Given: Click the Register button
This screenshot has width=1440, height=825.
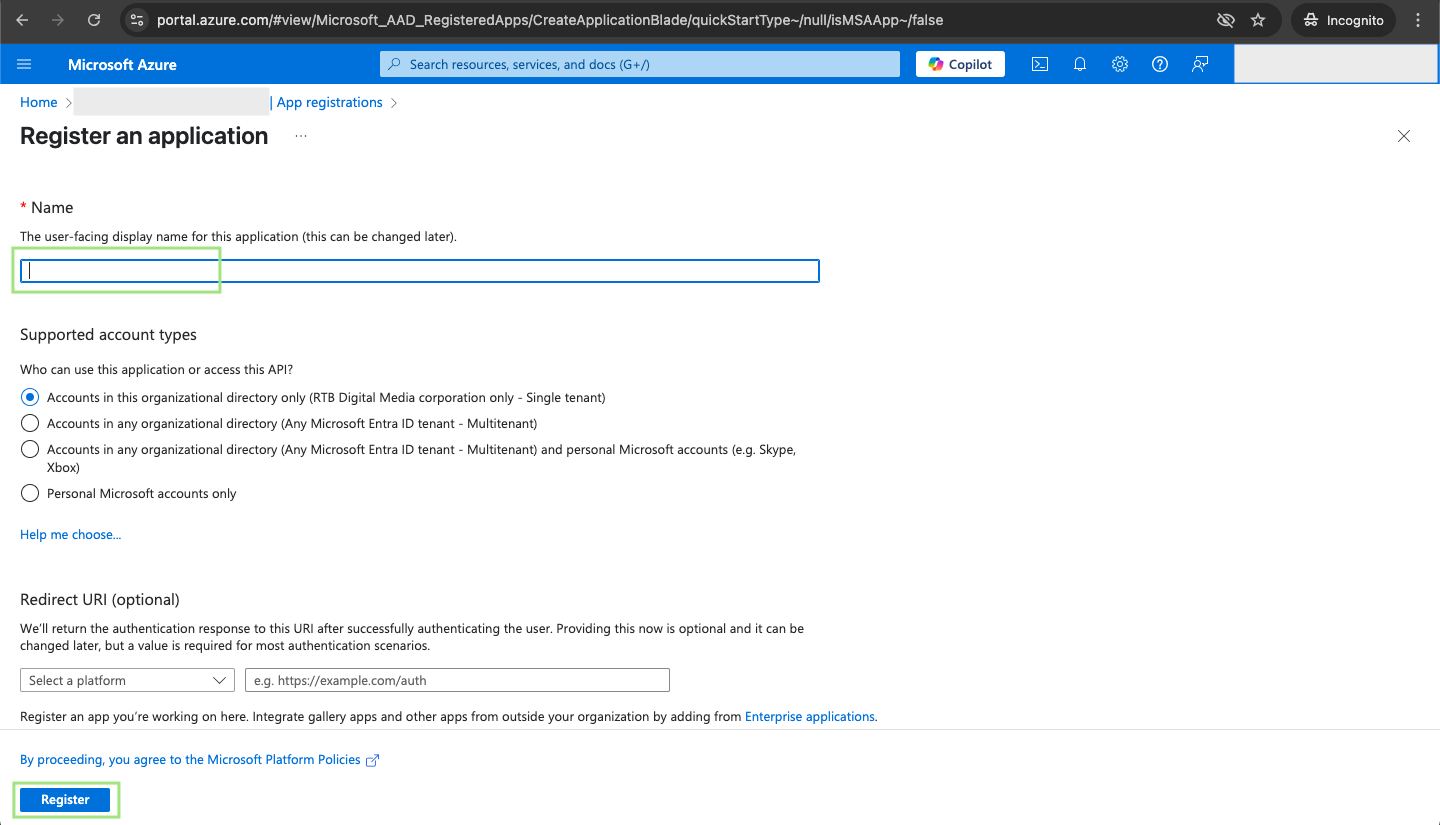Looking at the screenshot, I should 65,800.
